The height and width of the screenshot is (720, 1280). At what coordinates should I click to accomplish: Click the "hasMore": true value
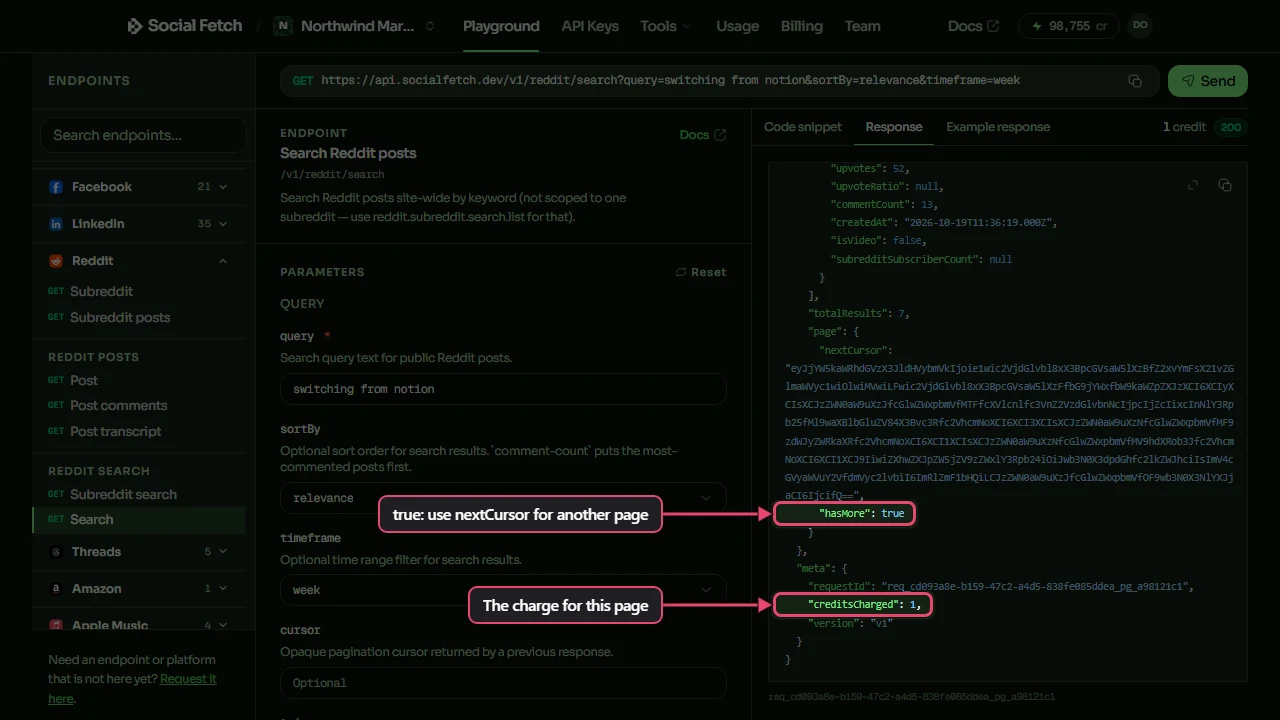tap(892, 513)
